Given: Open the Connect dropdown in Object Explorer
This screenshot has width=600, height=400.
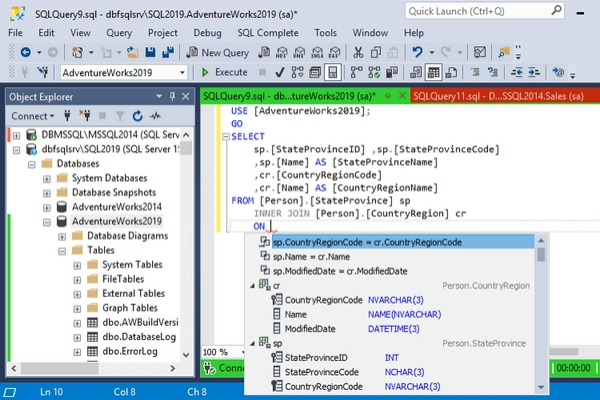Looking at the screenshot, I should (33, 116).
